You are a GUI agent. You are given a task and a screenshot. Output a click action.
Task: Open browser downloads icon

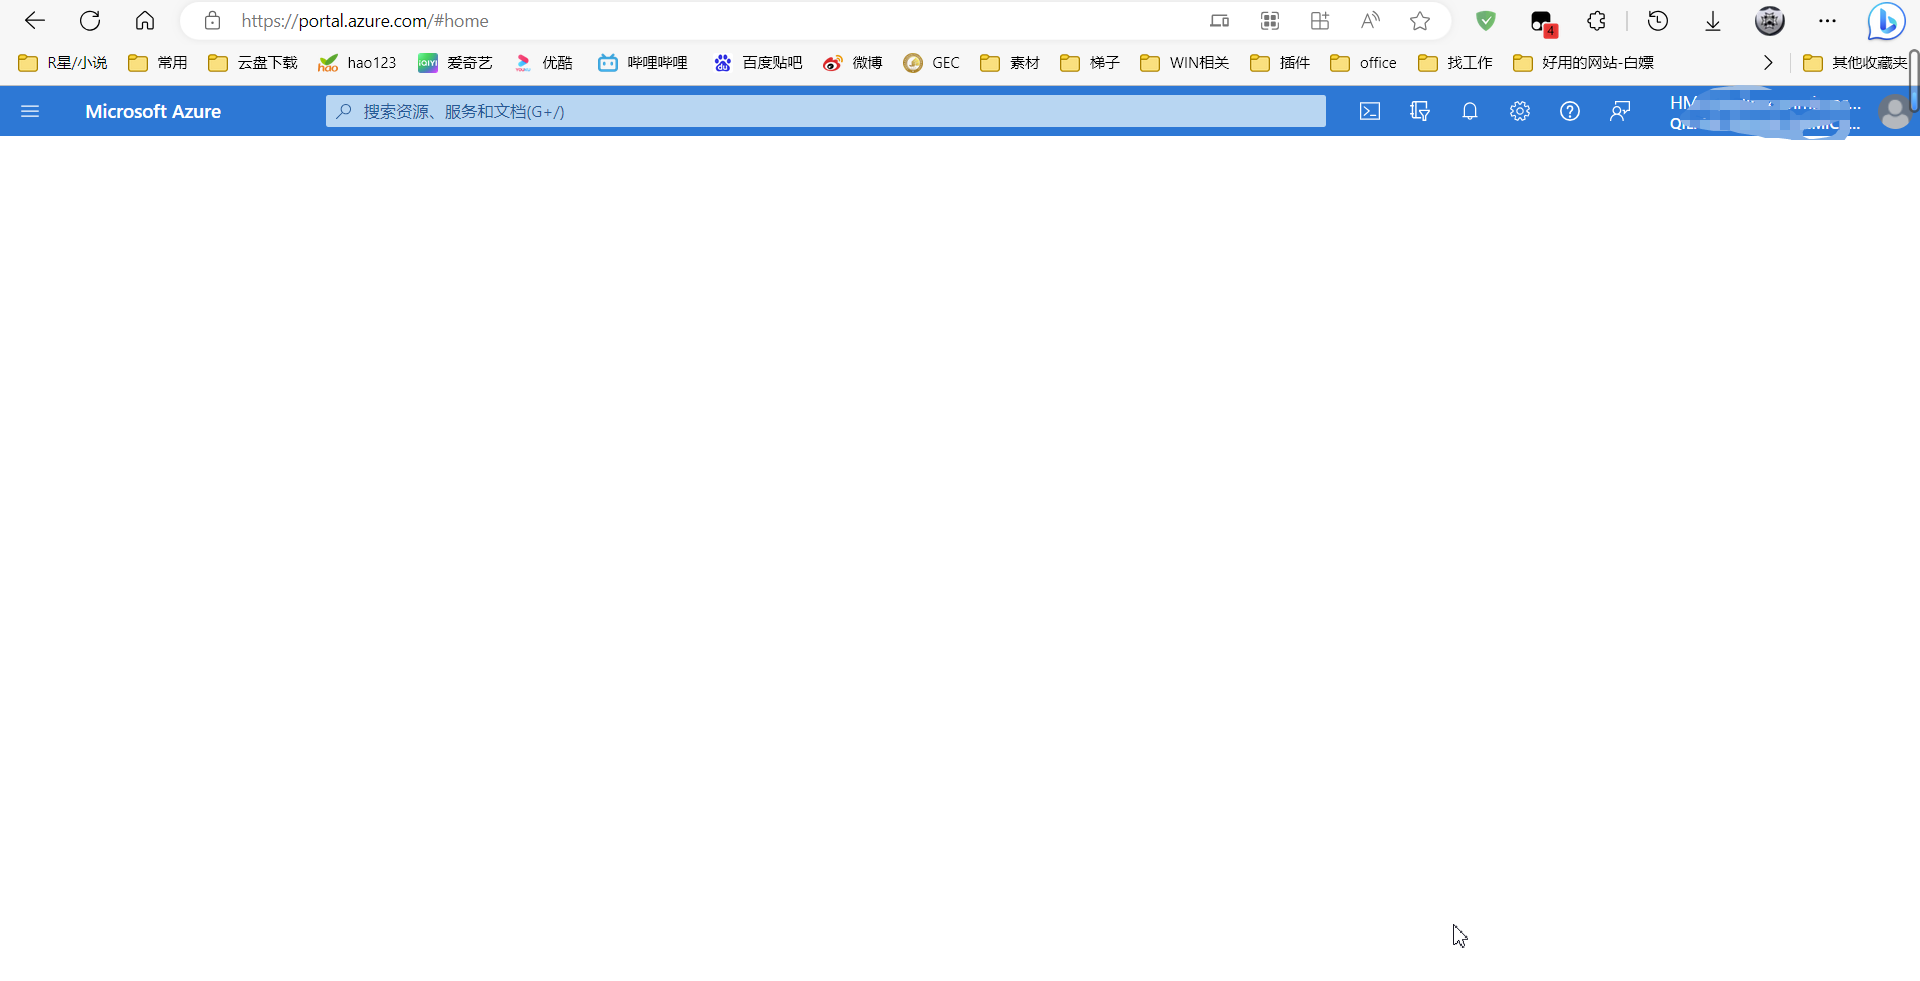(x=1713, y=20)
